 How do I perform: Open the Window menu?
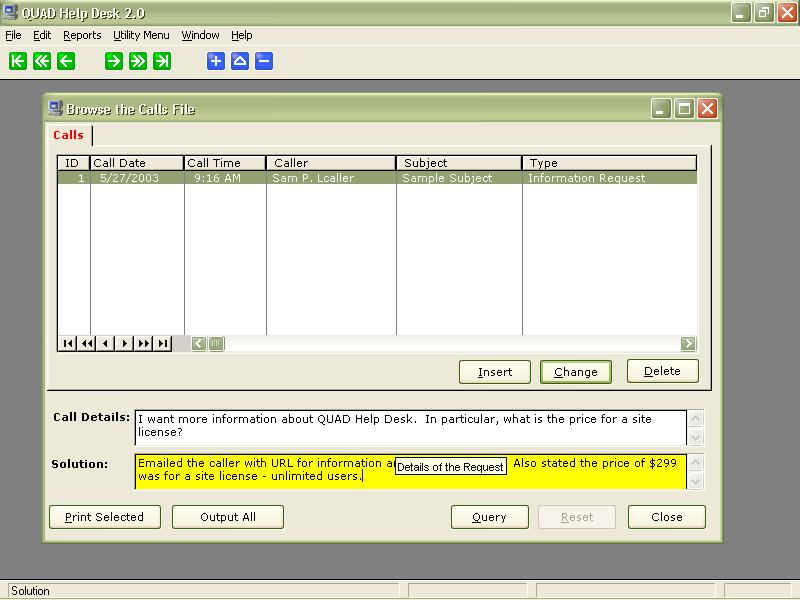201,35
